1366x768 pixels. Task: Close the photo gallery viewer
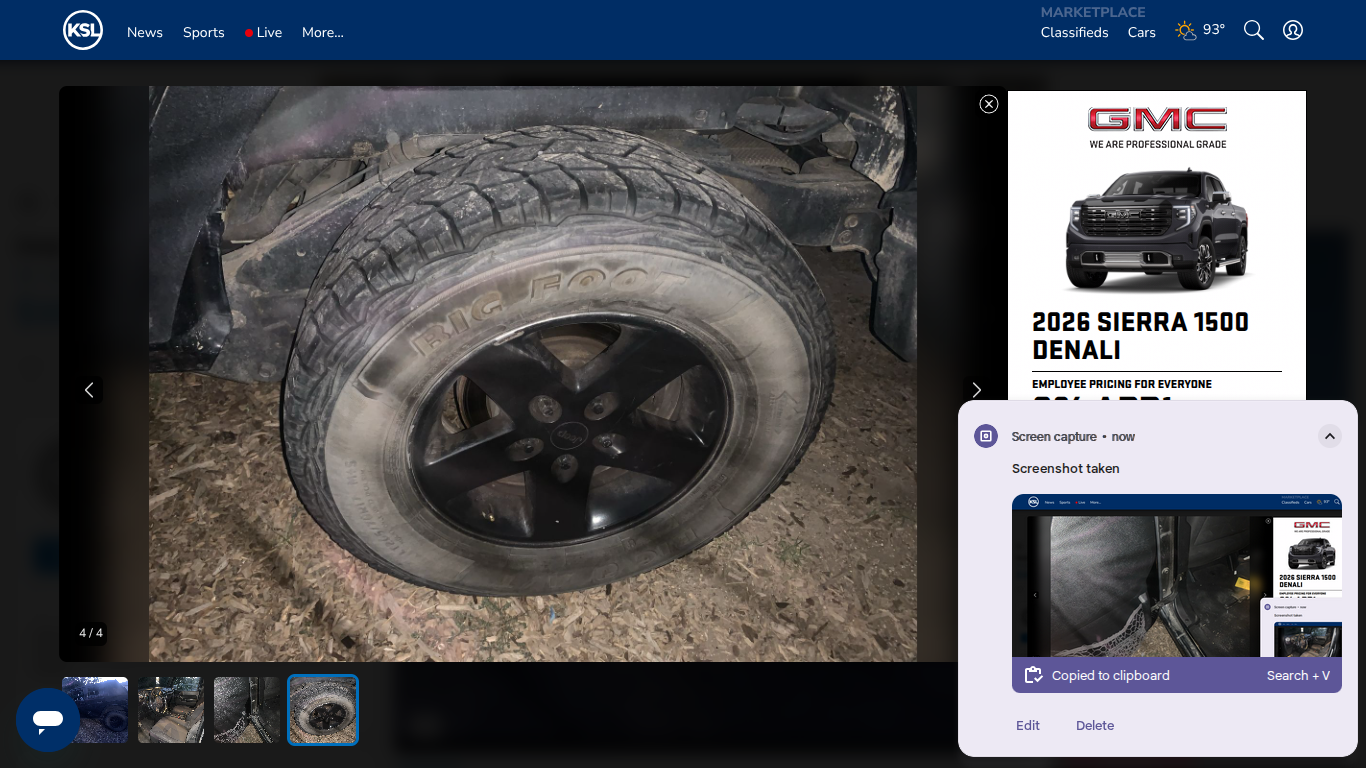point(989,104)
